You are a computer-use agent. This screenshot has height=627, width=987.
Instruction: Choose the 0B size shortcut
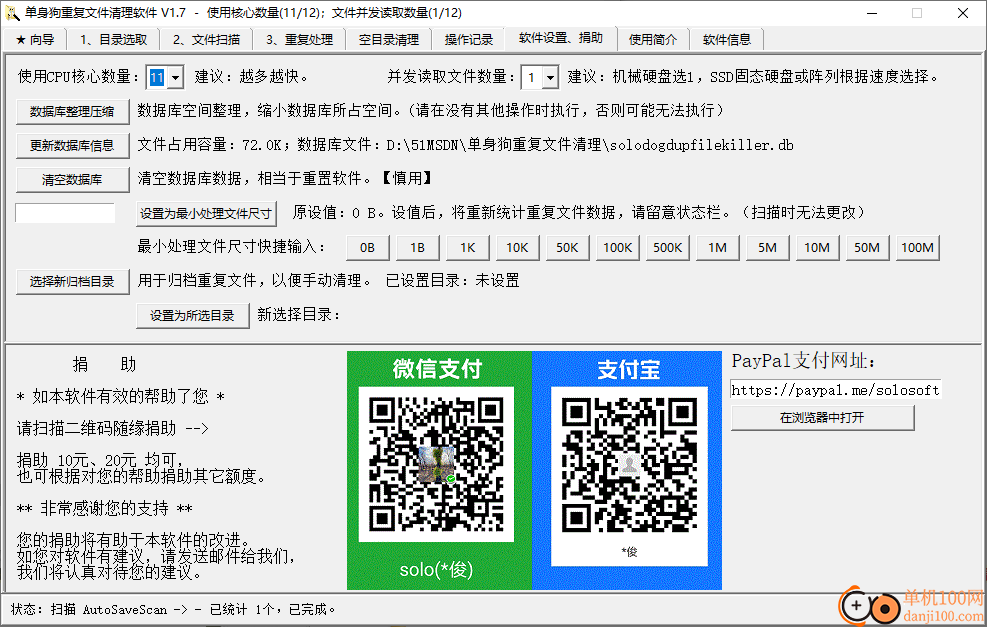click(368, 247)
